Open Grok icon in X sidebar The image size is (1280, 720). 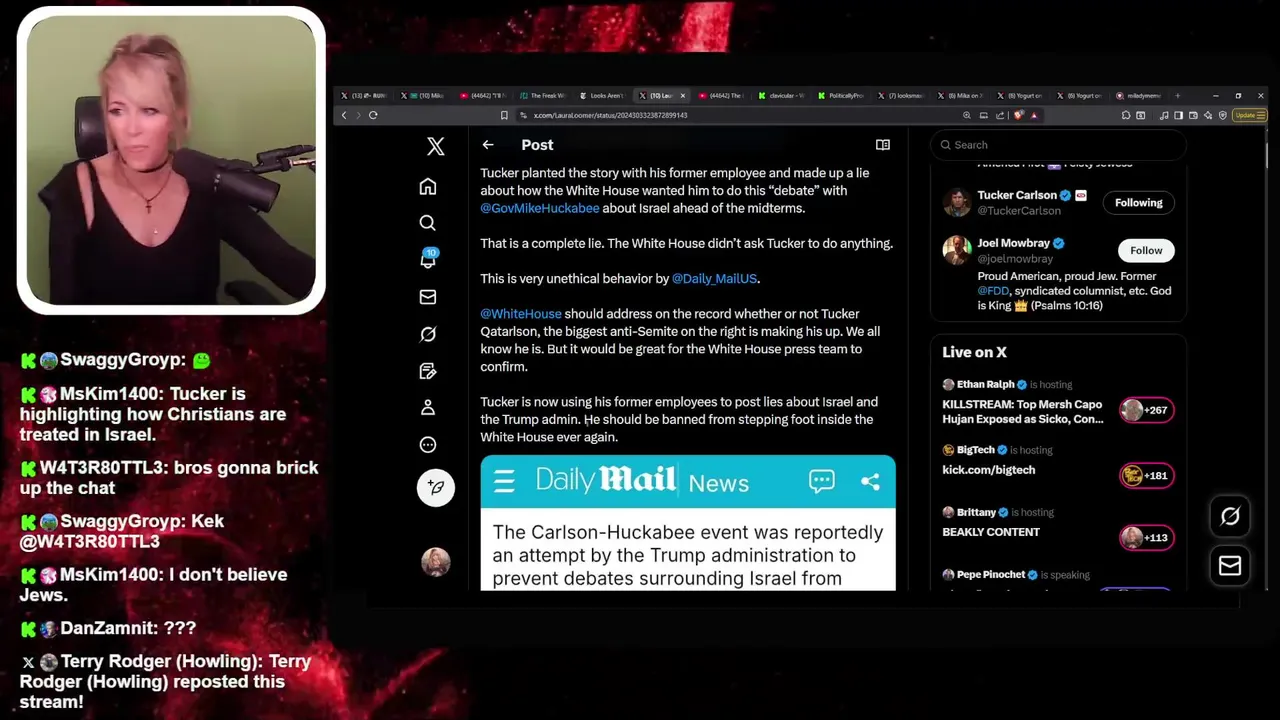point(428,334)
